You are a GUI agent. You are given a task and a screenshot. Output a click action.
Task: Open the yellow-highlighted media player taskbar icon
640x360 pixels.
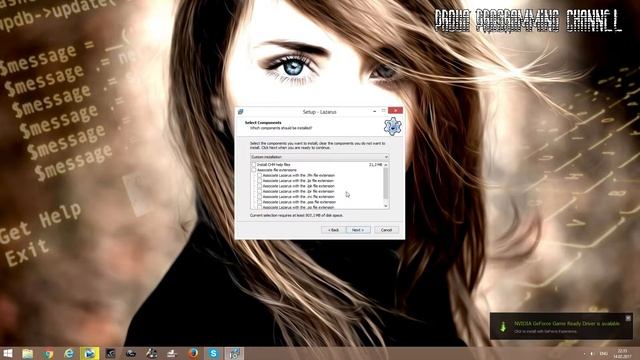tap(89, 353)
